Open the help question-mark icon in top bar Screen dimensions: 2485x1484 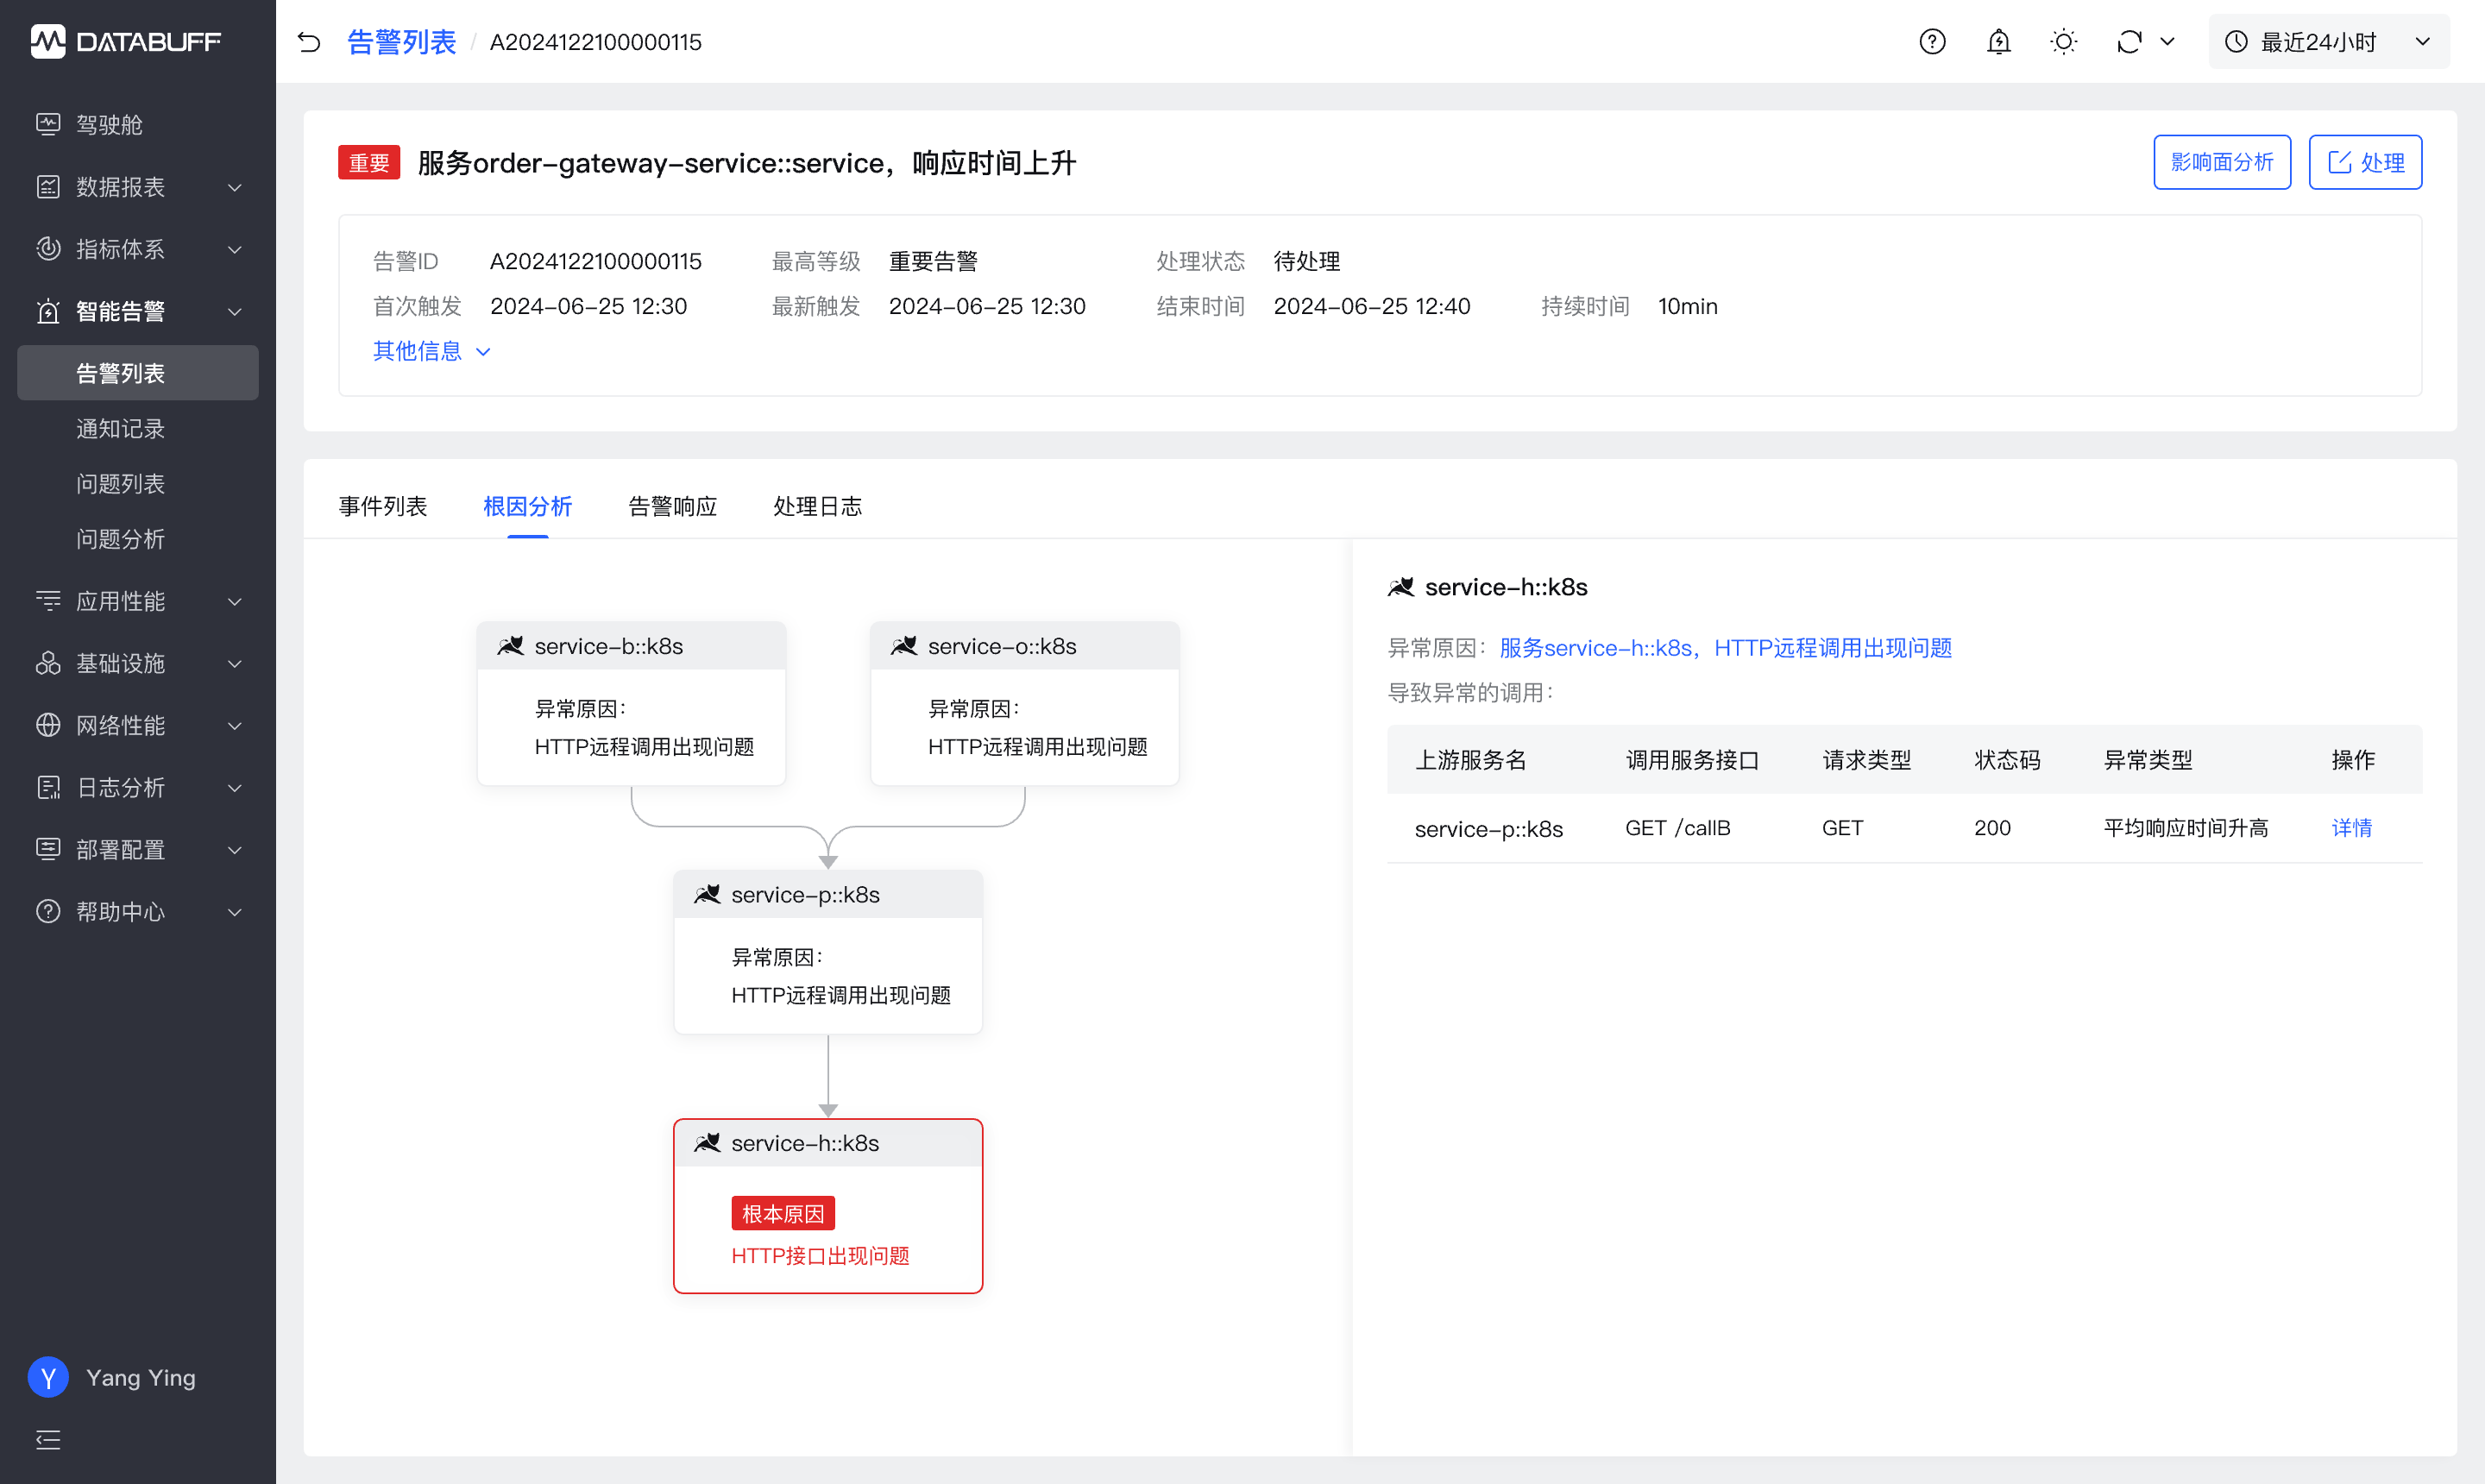point(1932,42)
